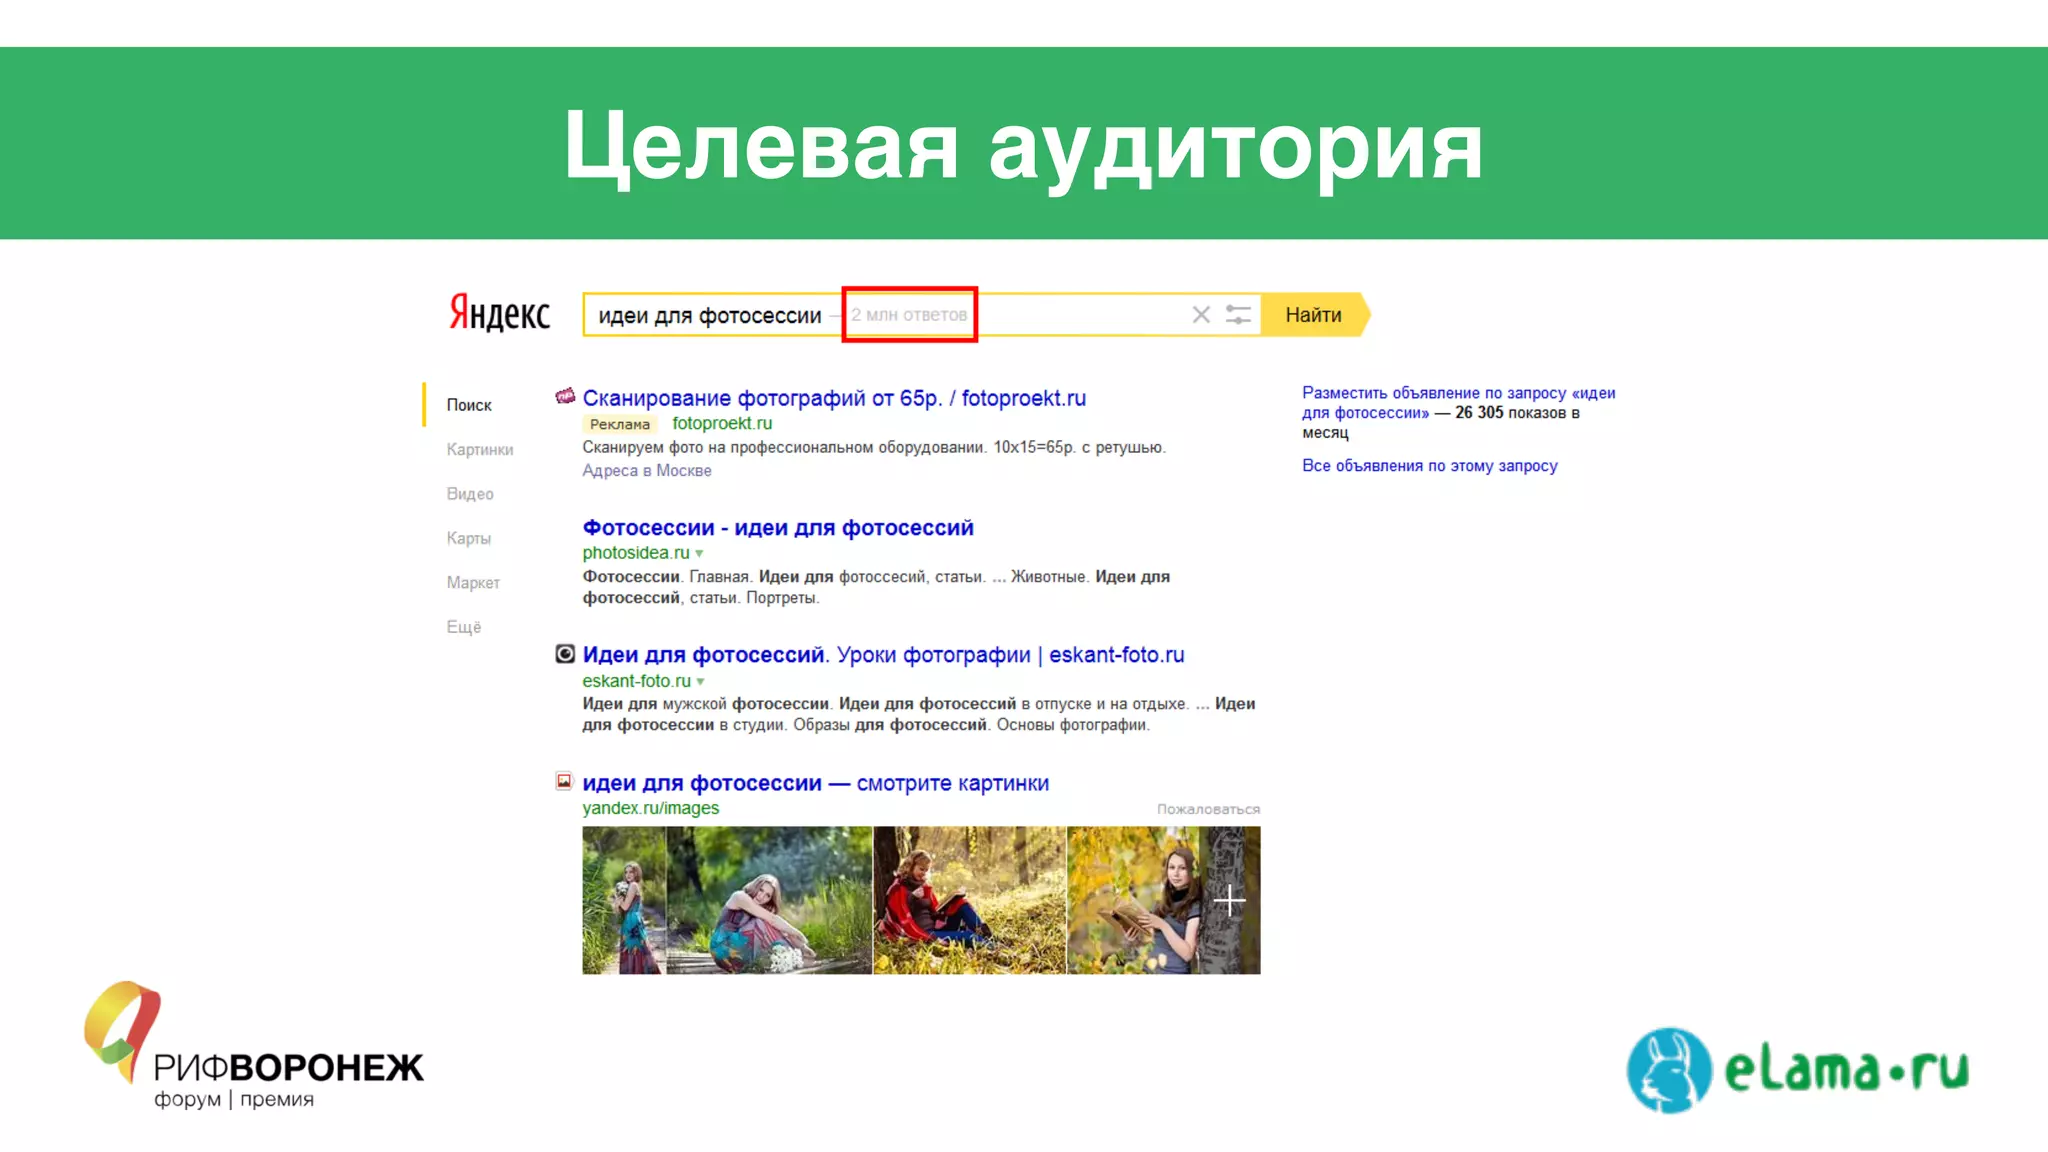Open идеи для фотосессии — смотрите картинки

(816, 783)
